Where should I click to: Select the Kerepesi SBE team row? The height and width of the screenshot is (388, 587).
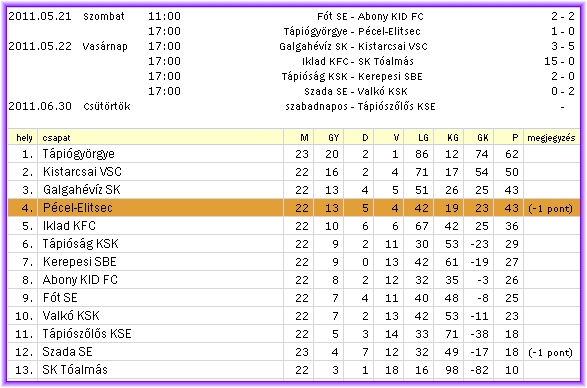[x=294, y=262]
